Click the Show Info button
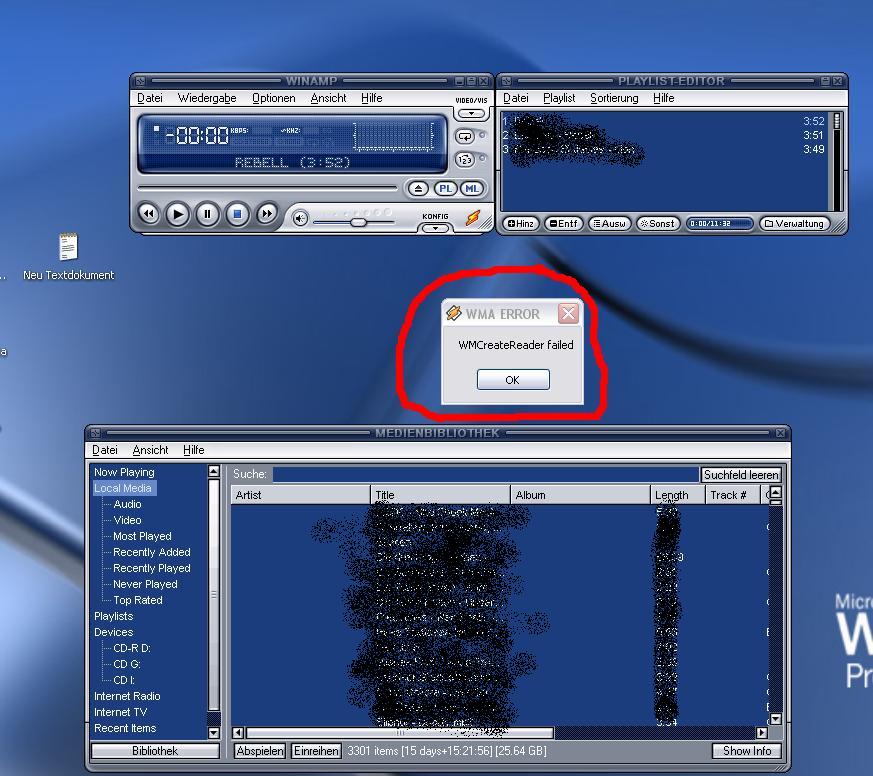Viewport: 873px width, 776px height. (x=747, y=751)
